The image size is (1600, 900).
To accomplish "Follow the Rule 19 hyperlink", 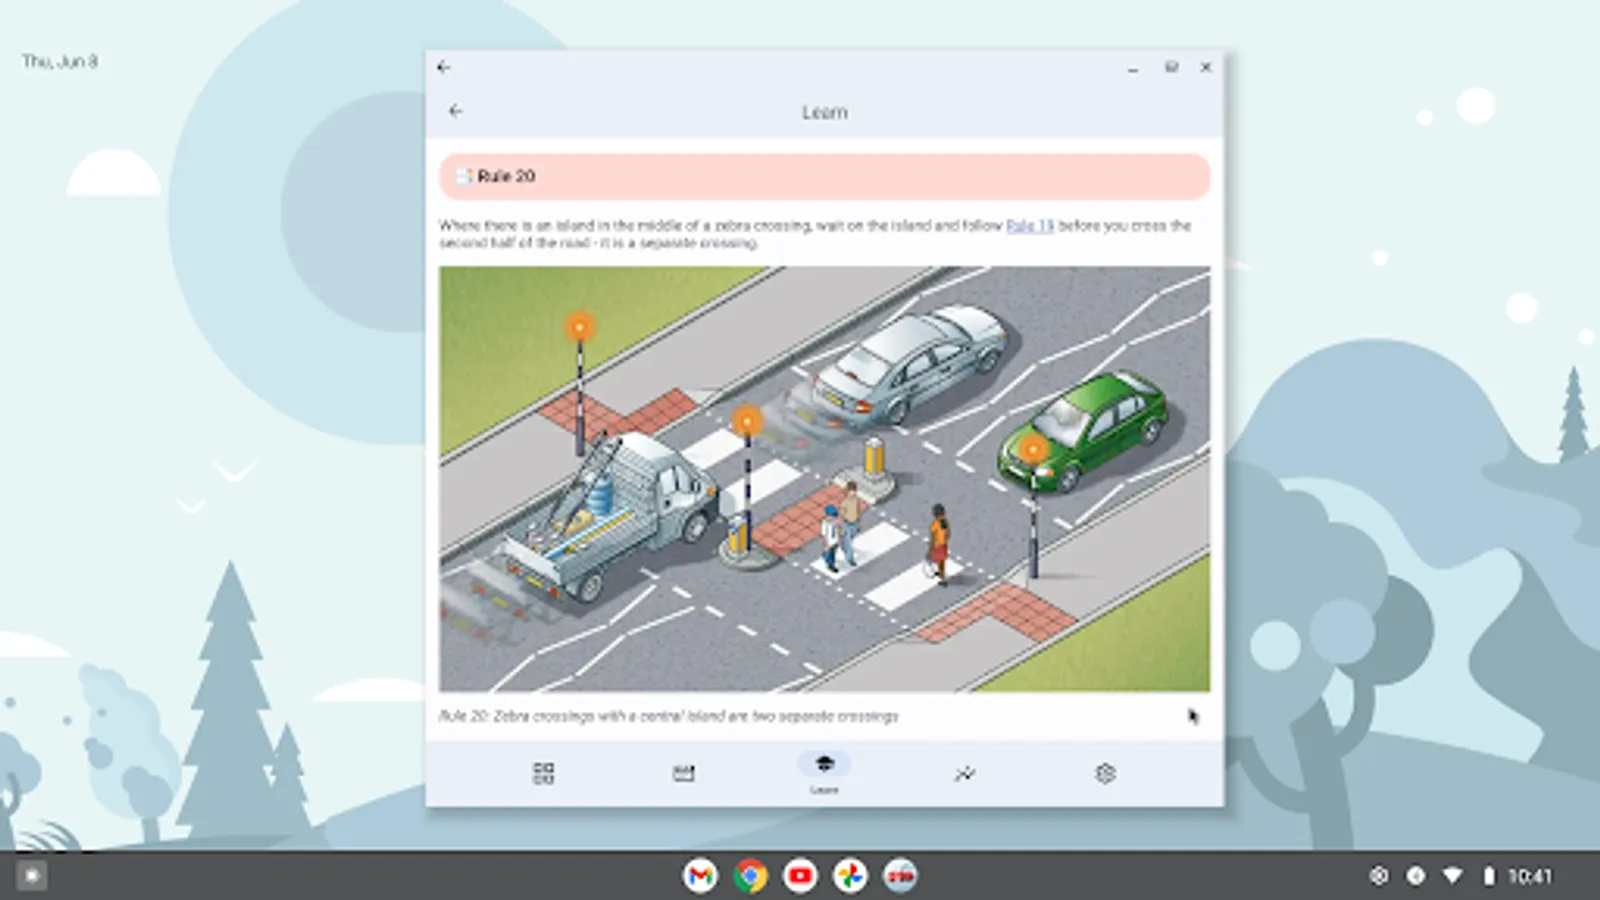I will pyautogui.click(x=1030, y=226).
